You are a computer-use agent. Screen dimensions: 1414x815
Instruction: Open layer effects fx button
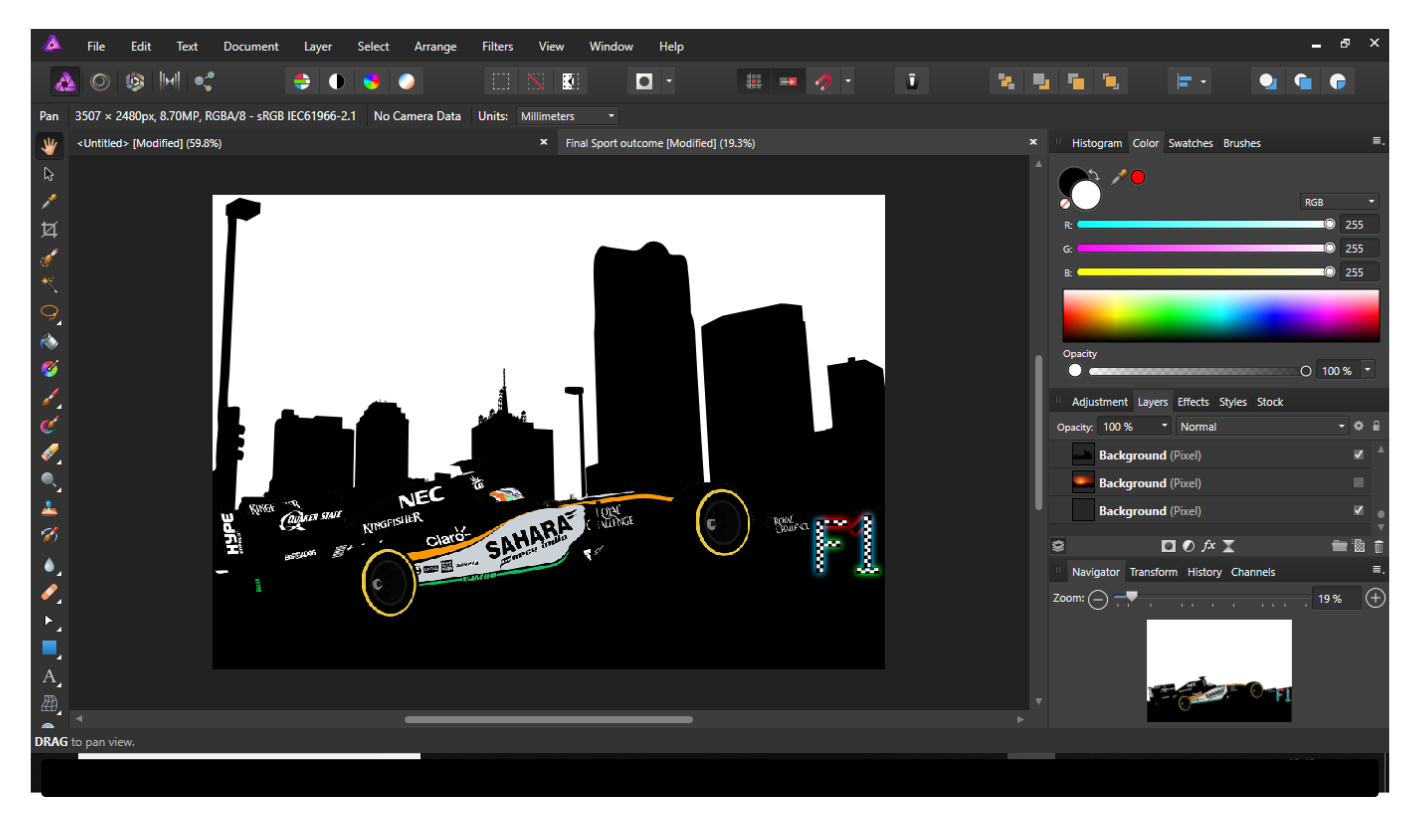(1208, 546)
